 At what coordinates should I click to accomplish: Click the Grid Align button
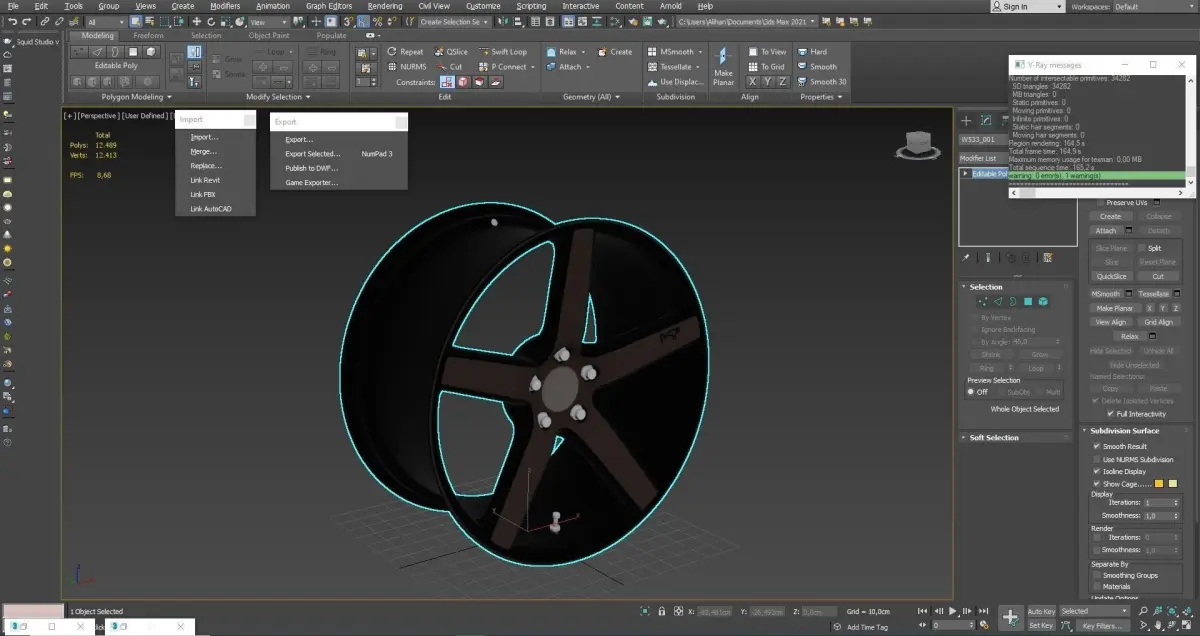[x=1158, y=322]
